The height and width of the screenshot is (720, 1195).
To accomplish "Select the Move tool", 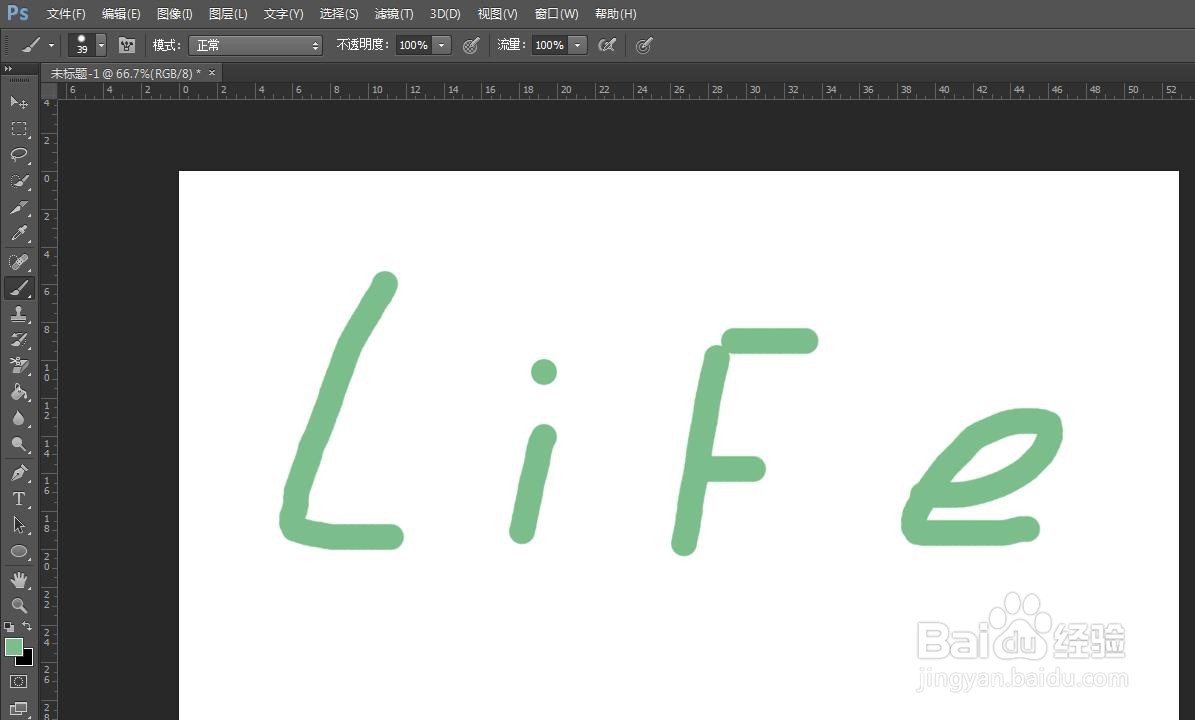I will click(19, 102).
